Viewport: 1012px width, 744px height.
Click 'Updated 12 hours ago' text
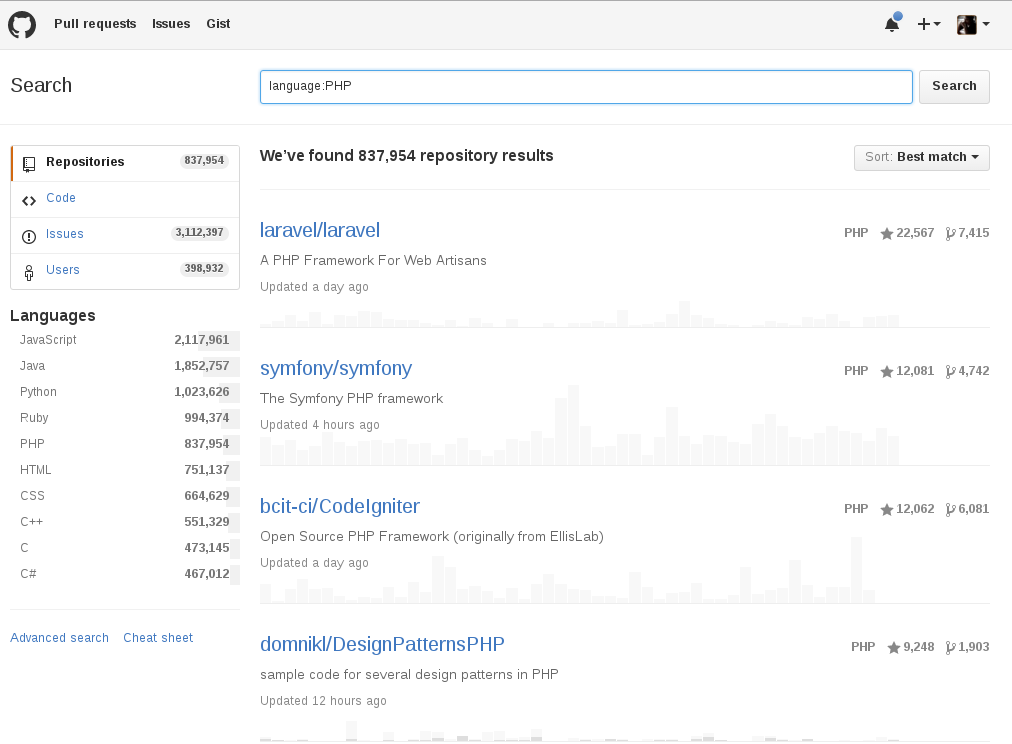pyautogui.click(x=323, y=701)
